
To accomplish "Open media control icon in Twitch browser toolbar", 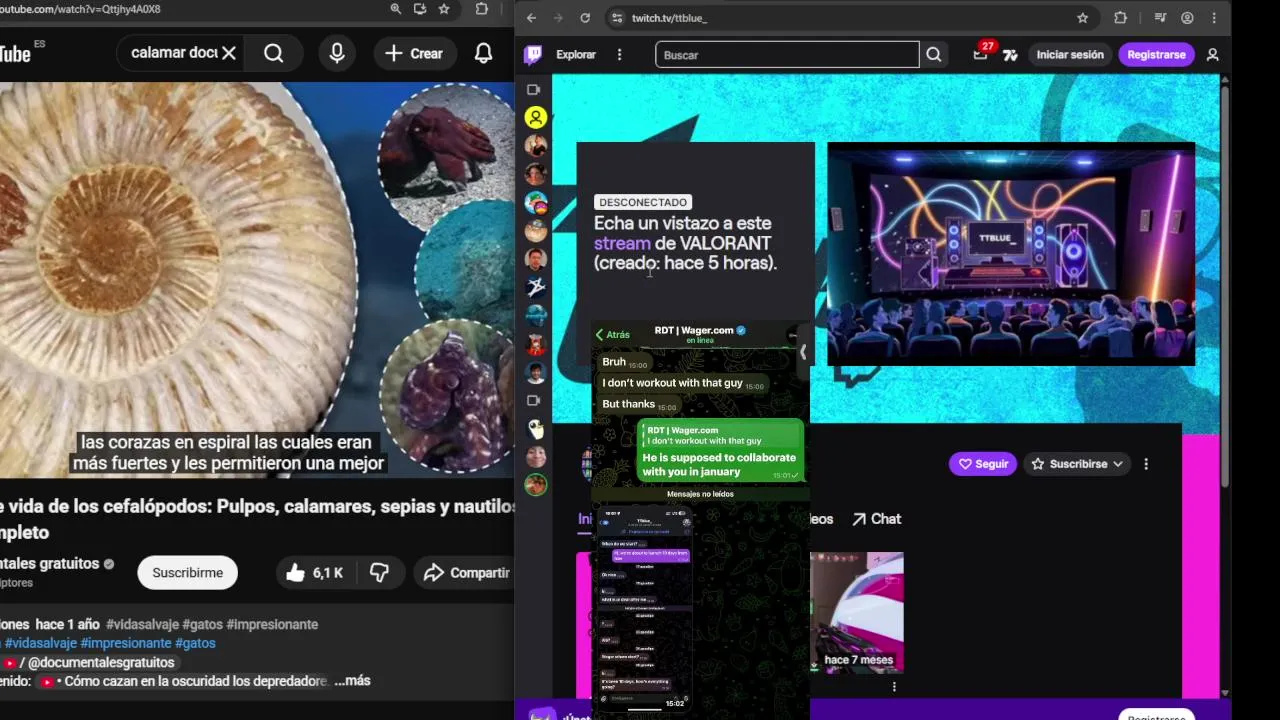I will (x=1160, y=18).
